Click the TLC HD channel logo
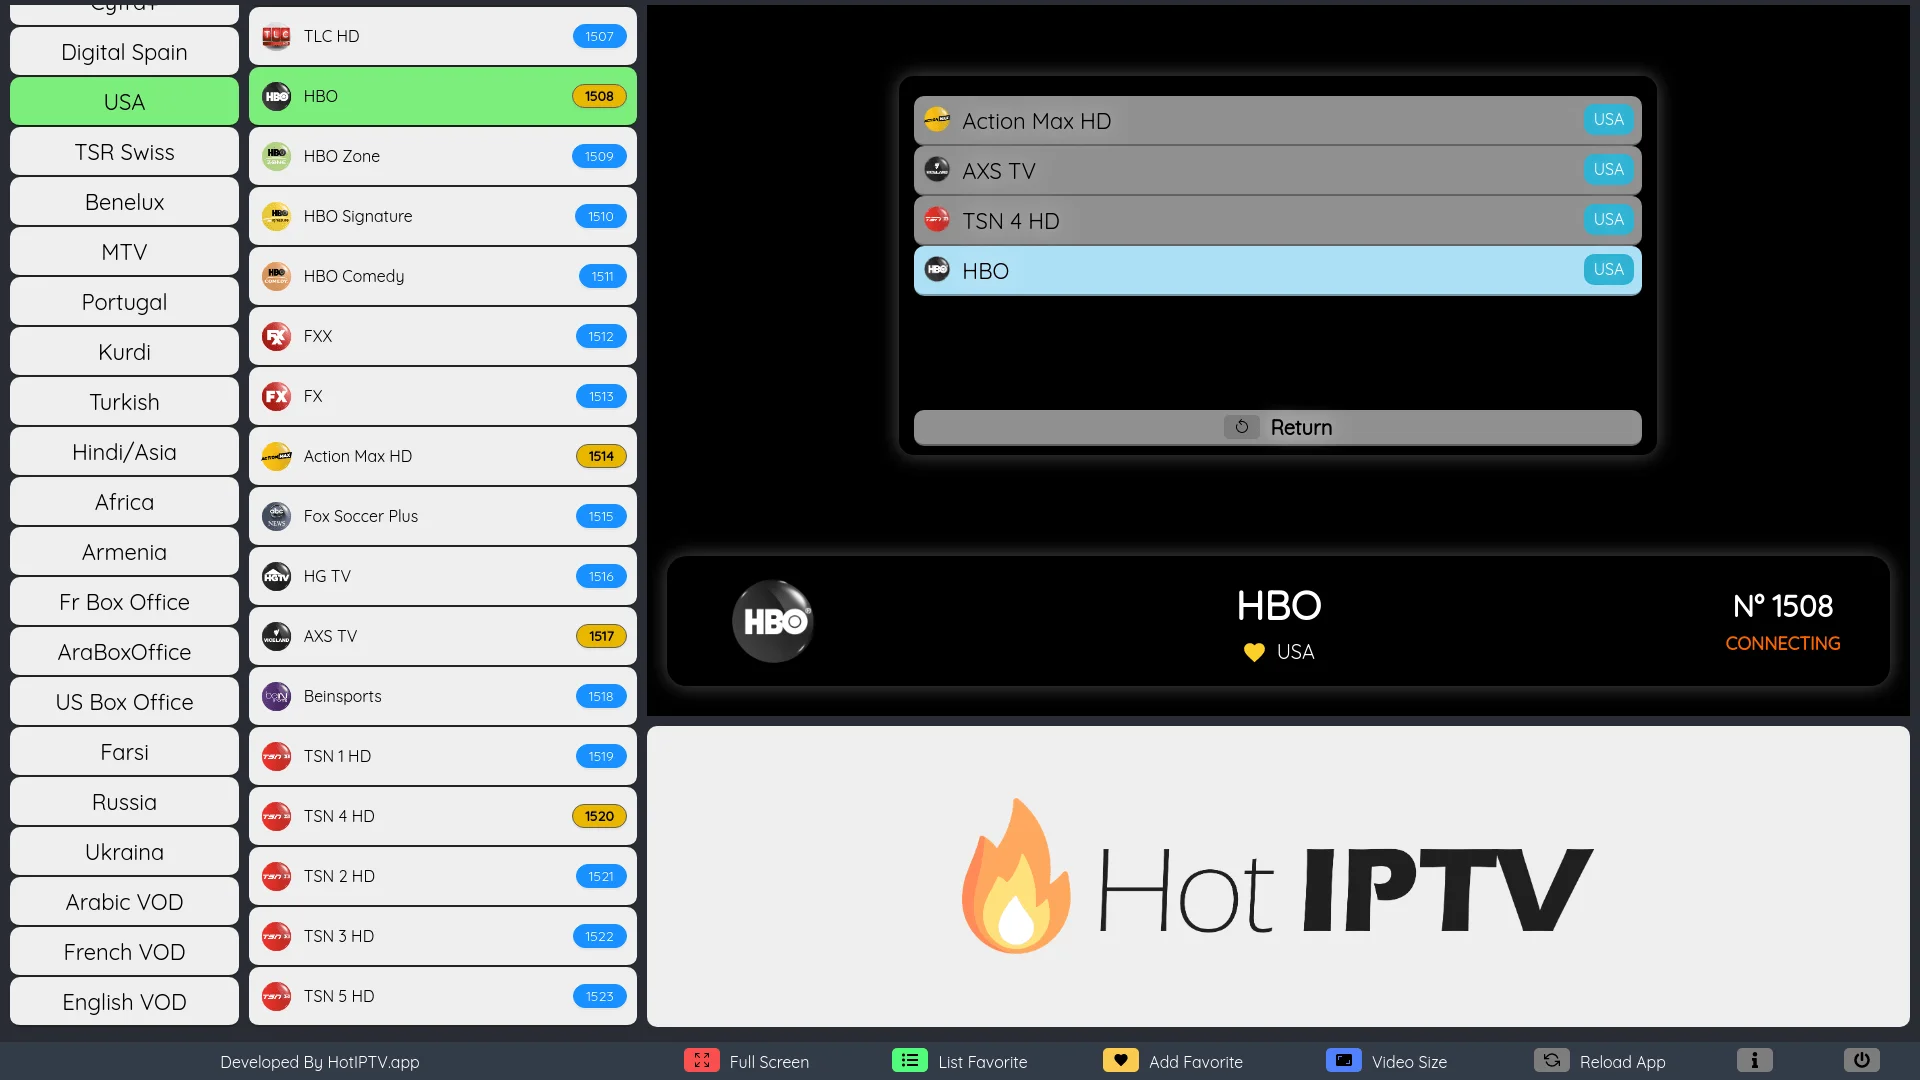The image size is (1920, 1080). click(x=275, y=36)
